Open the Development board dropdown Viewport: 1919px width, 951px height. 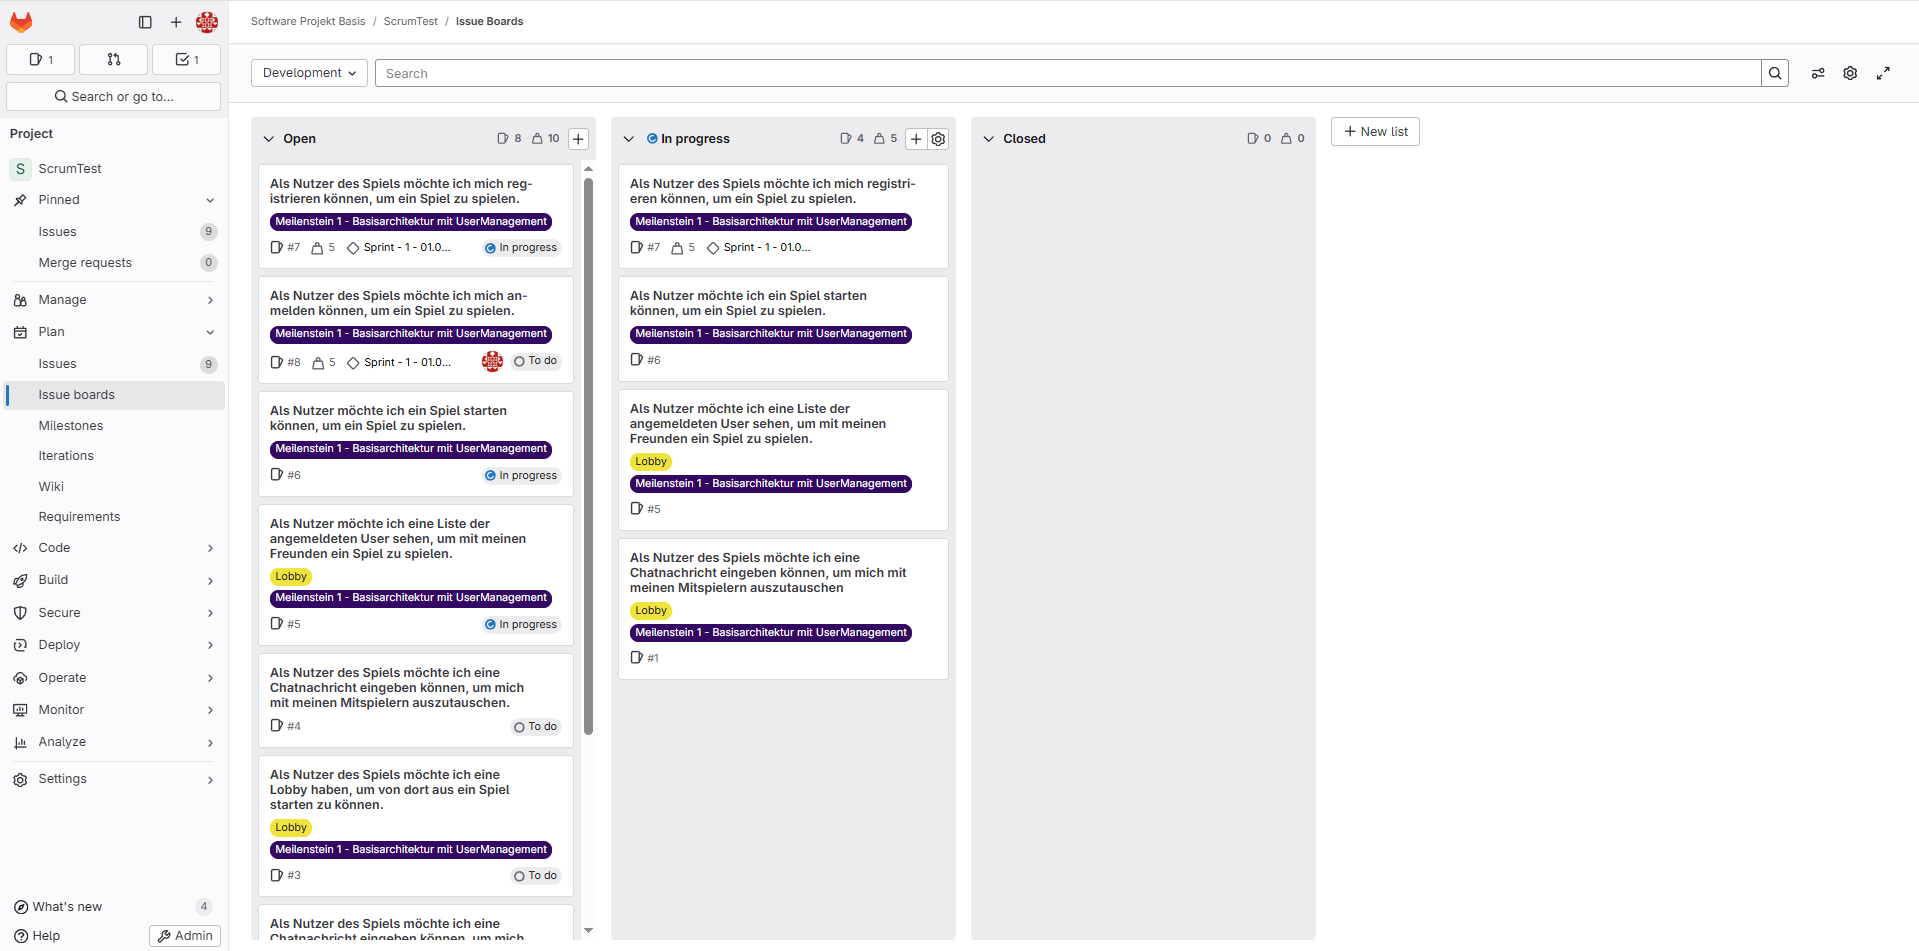[x=309, y=73]
